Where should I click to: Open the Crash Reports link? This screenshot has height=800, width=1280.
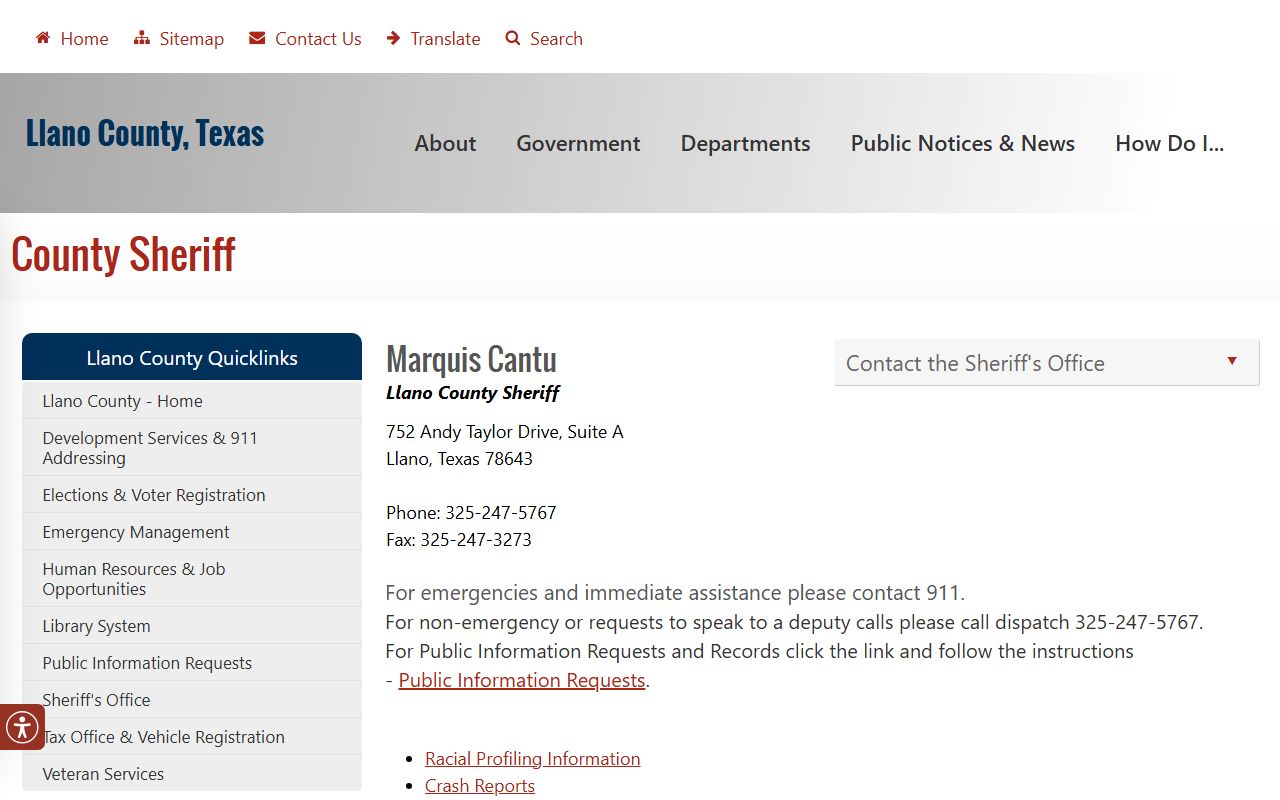480,786
